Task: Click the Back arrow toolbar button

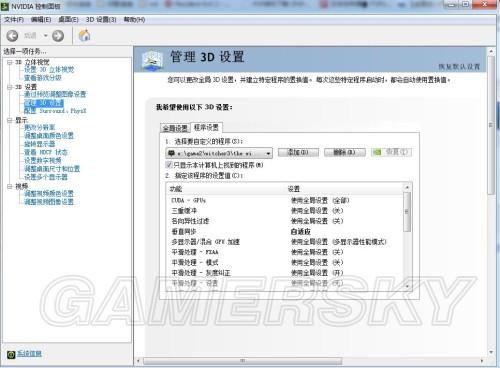Action: pos(12,36)
